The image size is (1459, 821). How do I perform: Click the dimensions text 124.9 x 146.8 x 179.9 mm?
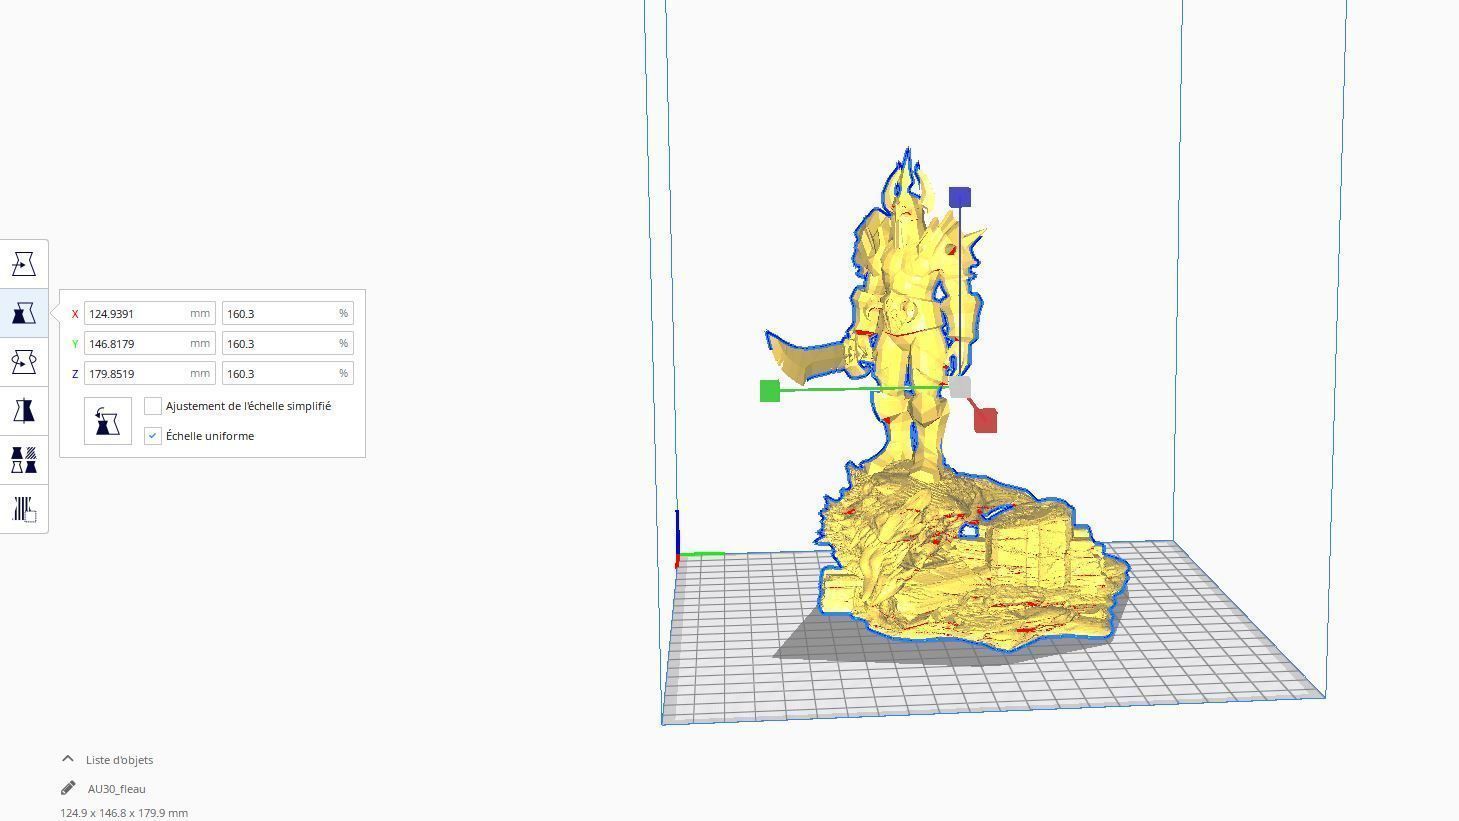pos(124,813)
